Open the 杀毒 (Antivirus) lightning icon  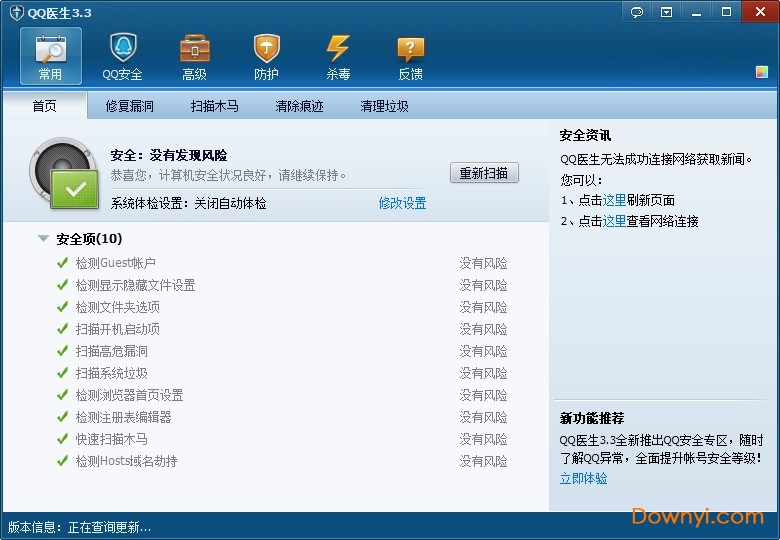(x=338, y=56)
